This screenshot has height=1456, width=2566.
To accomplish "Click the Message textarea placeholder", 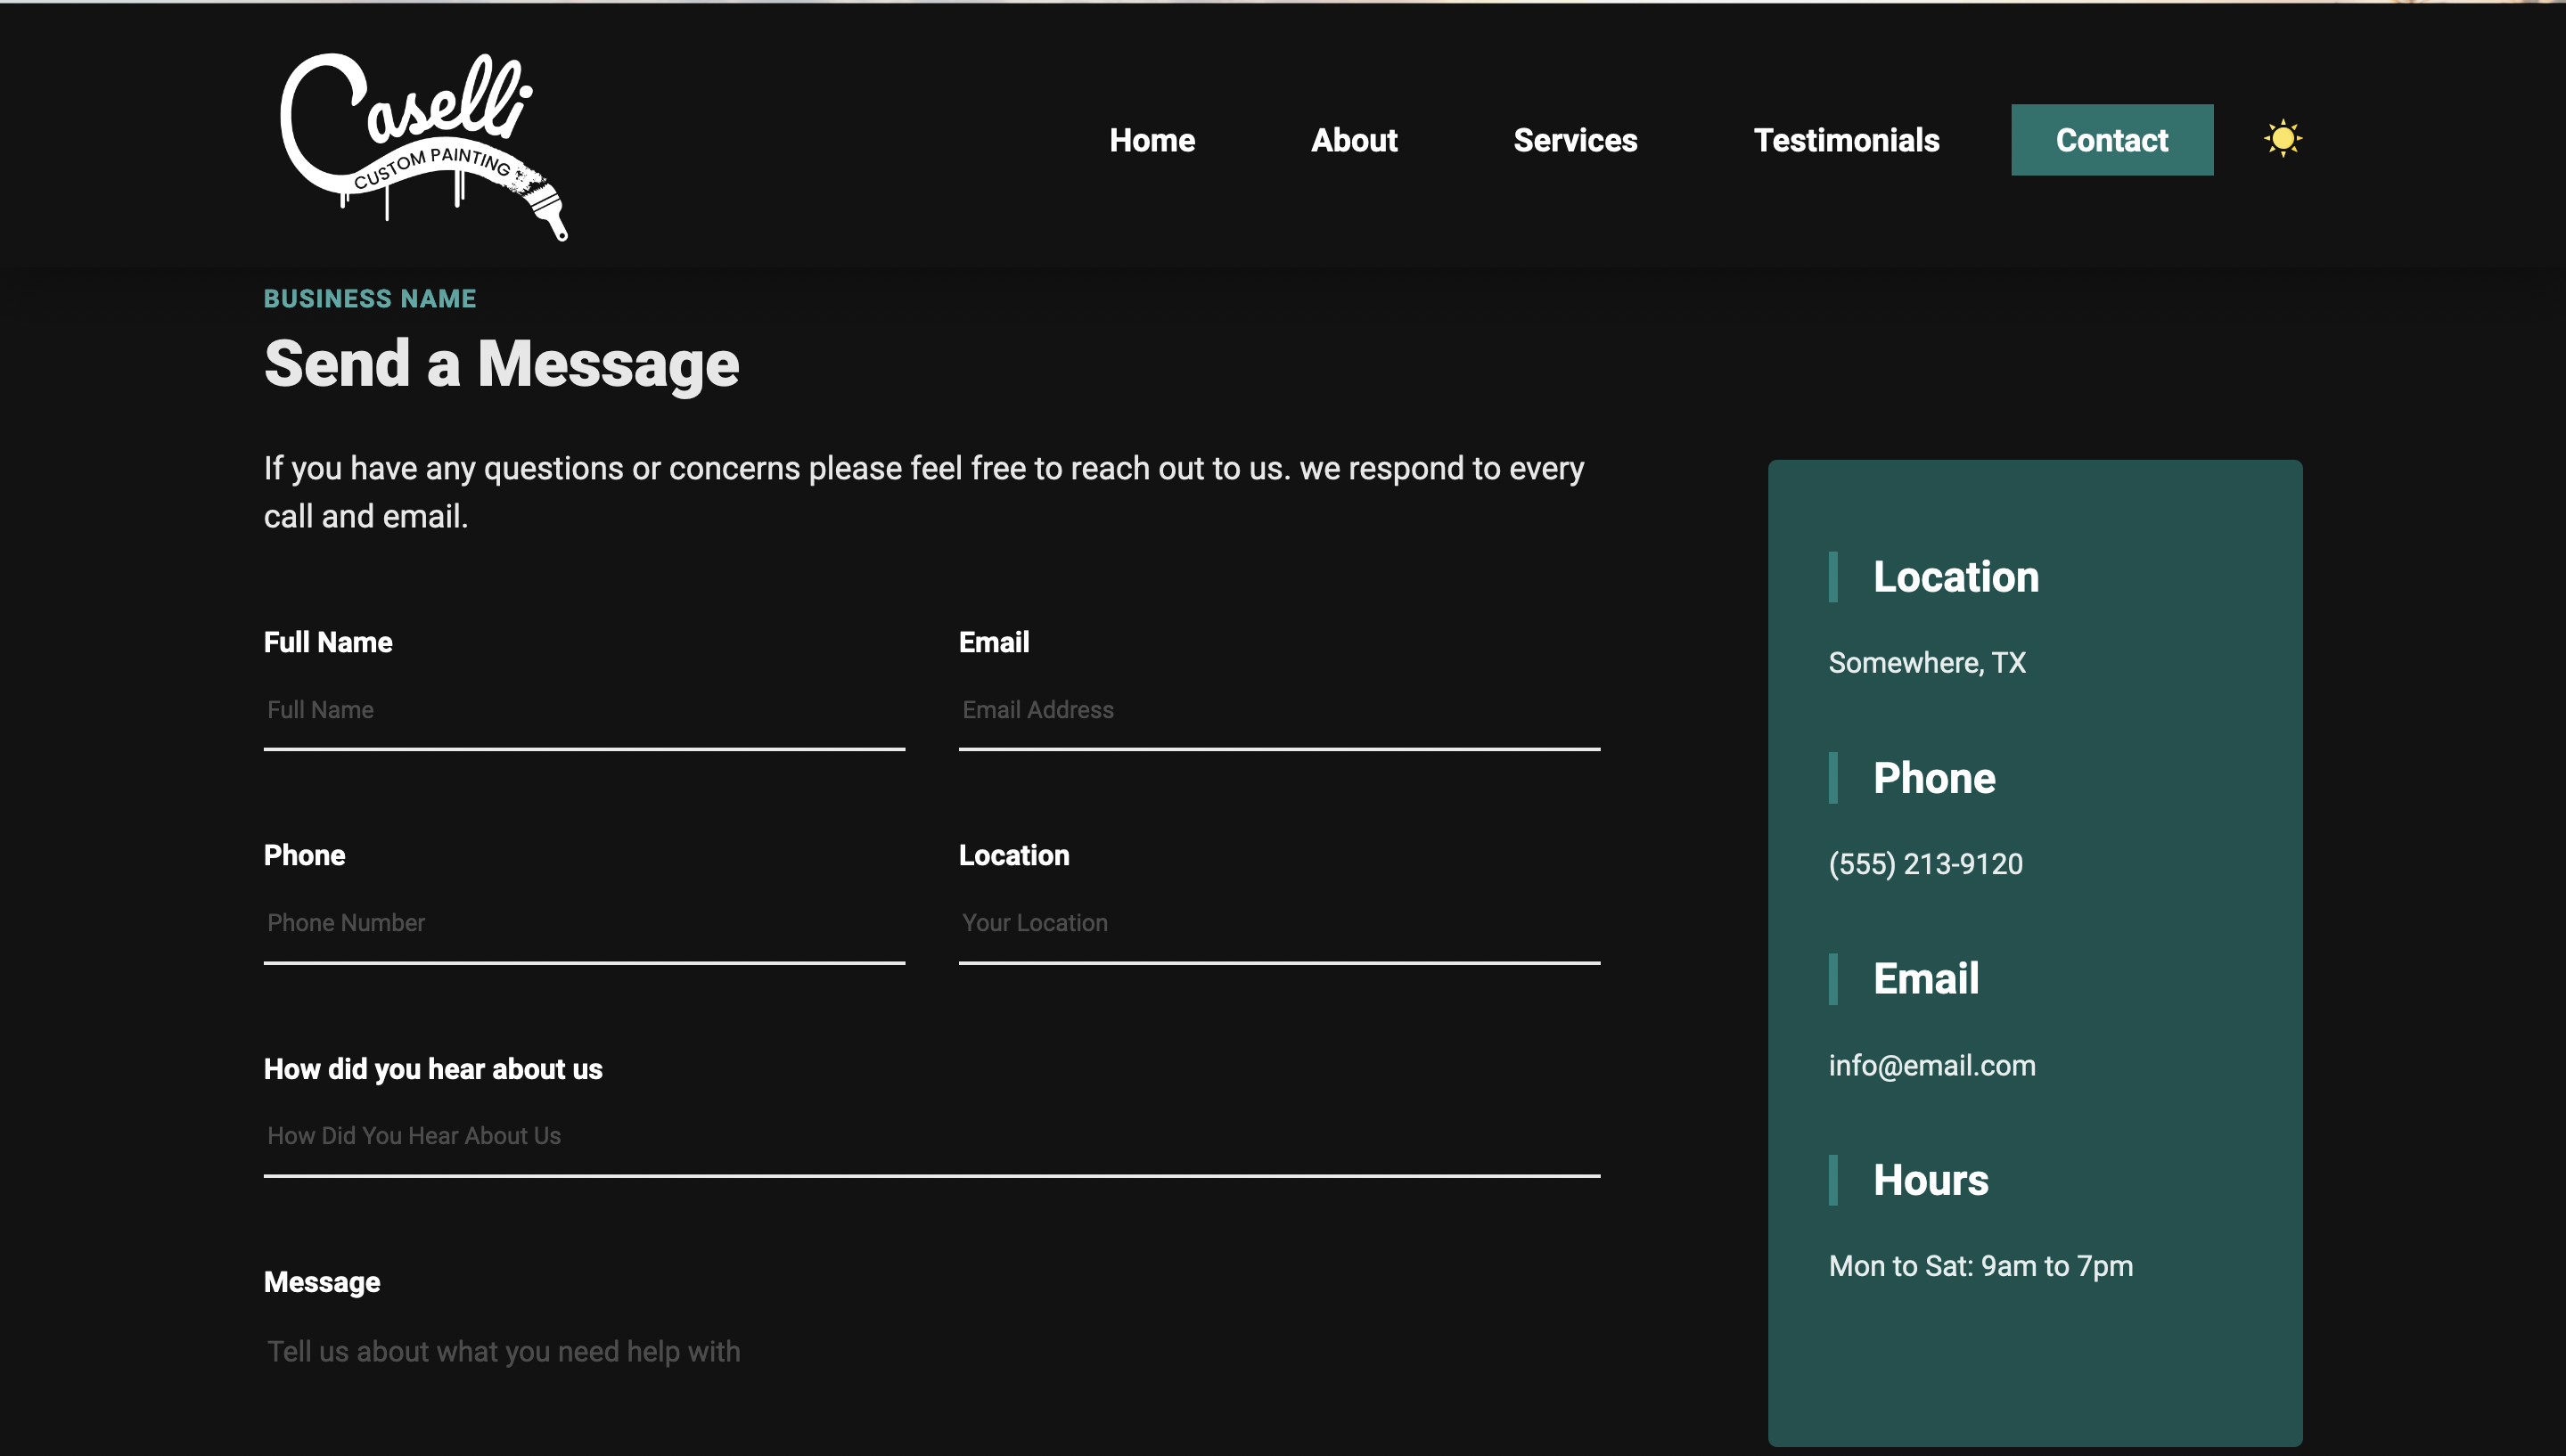I will click(x=503, y=1352).
